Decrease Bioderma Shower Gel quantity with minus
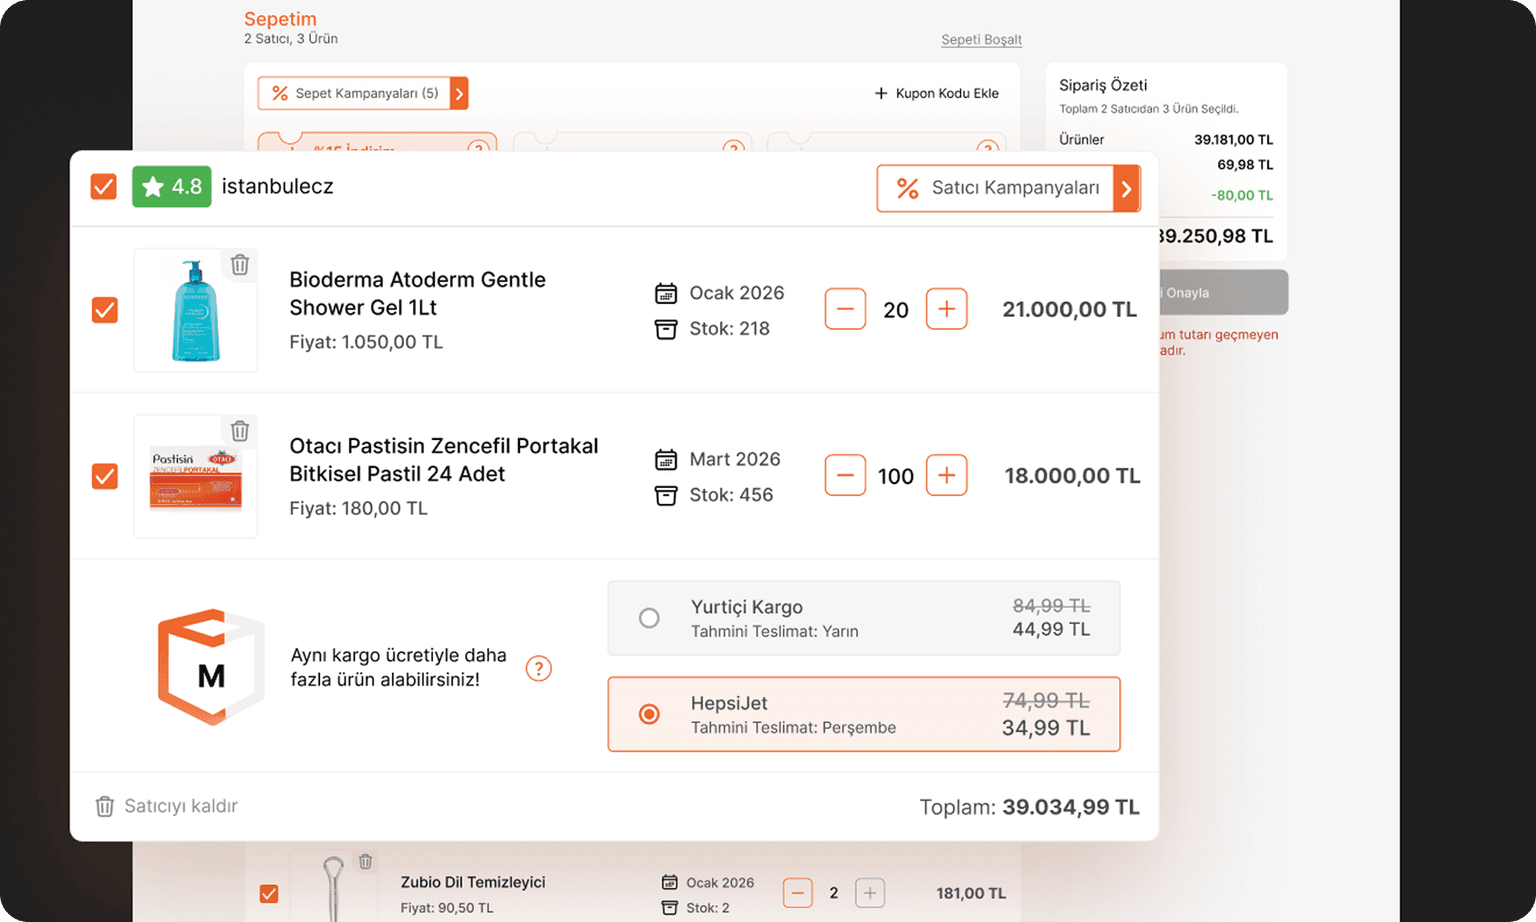 coord(845,309)
